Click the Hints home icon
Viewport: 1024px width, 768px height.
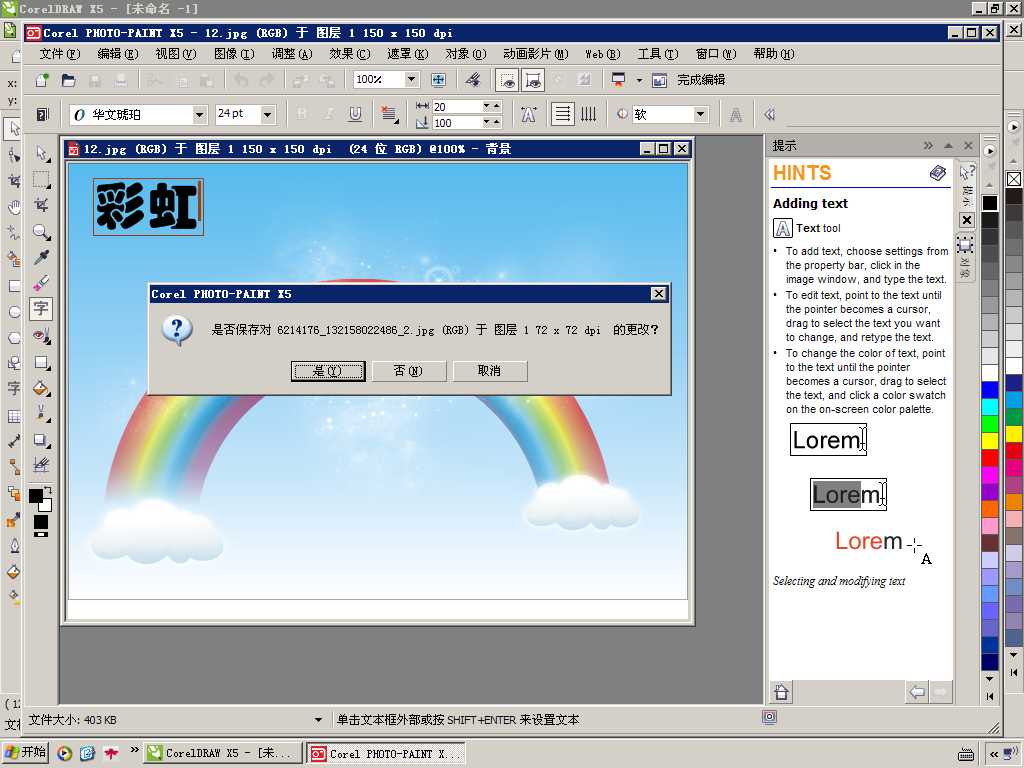pyautogui.click(x=782, y=692)
